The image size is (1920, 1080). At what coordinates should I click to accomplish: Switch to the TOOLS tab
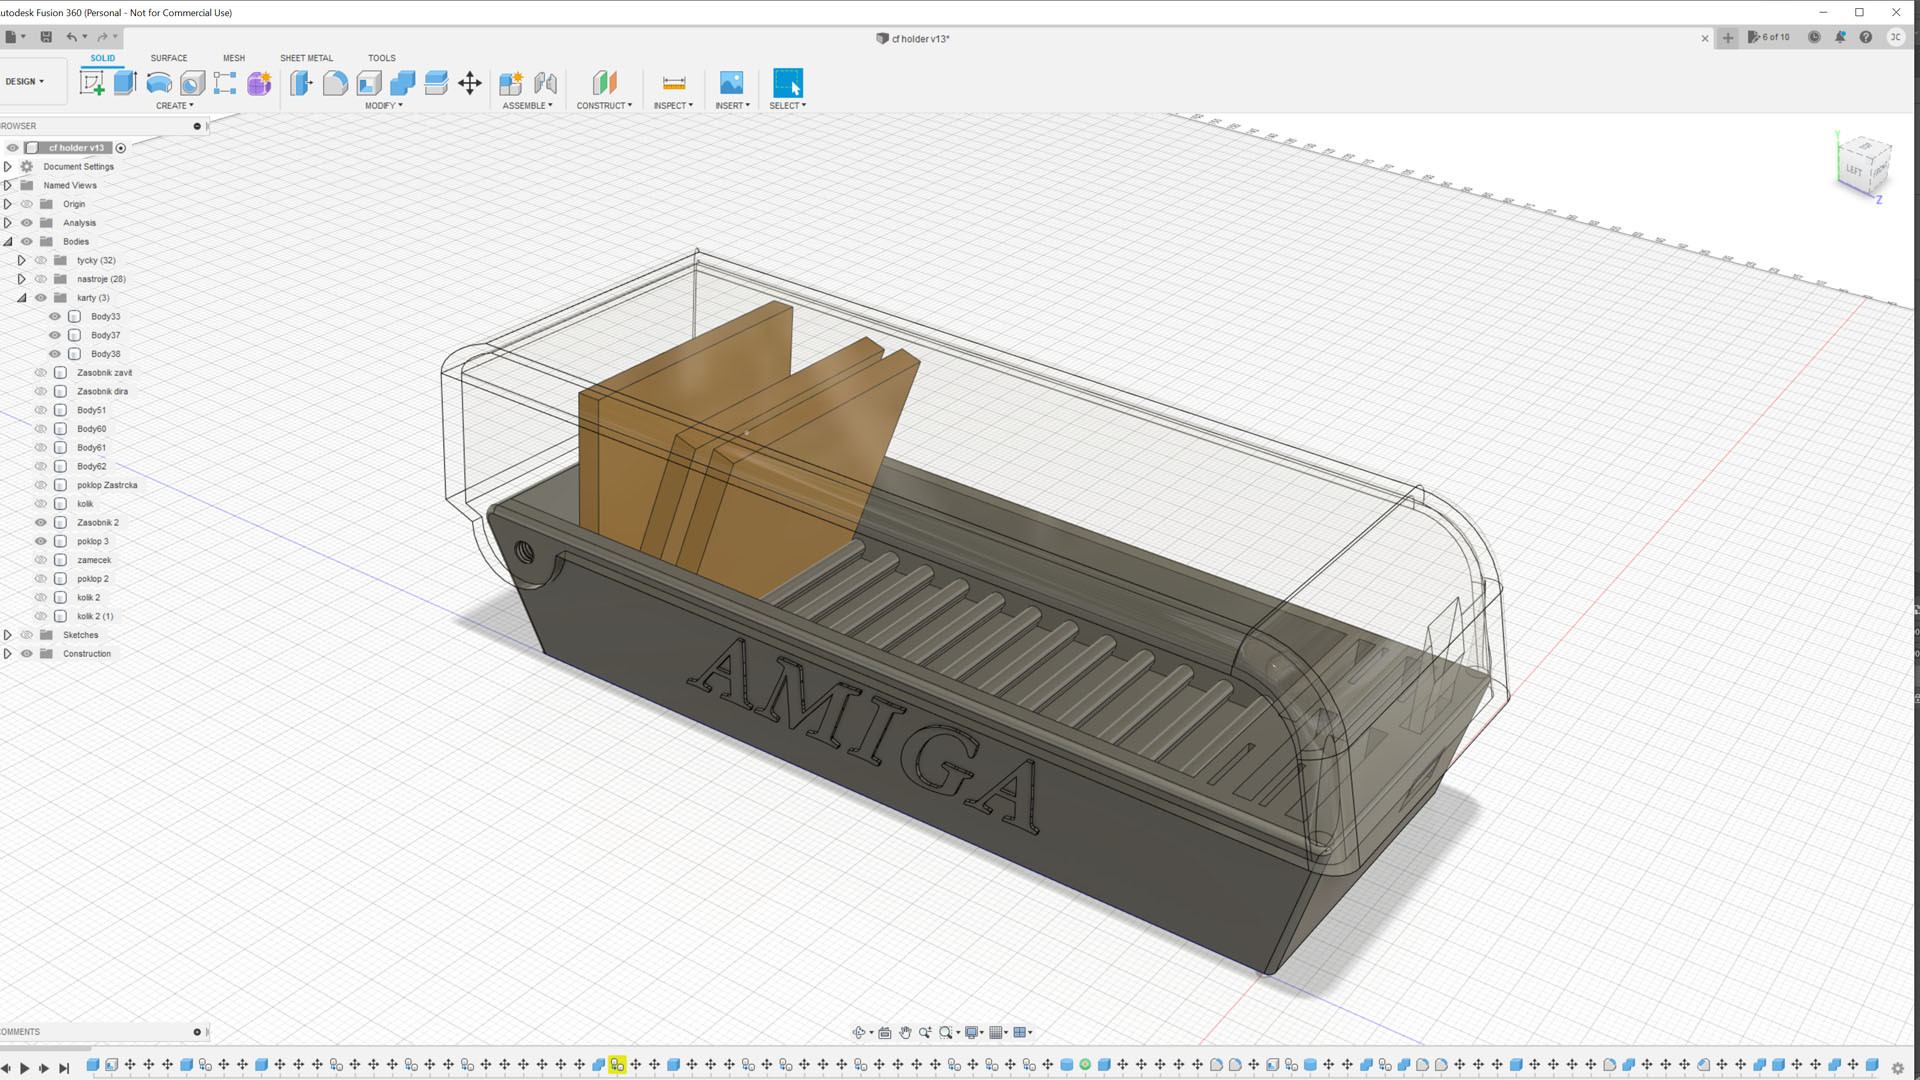[382, 58]
